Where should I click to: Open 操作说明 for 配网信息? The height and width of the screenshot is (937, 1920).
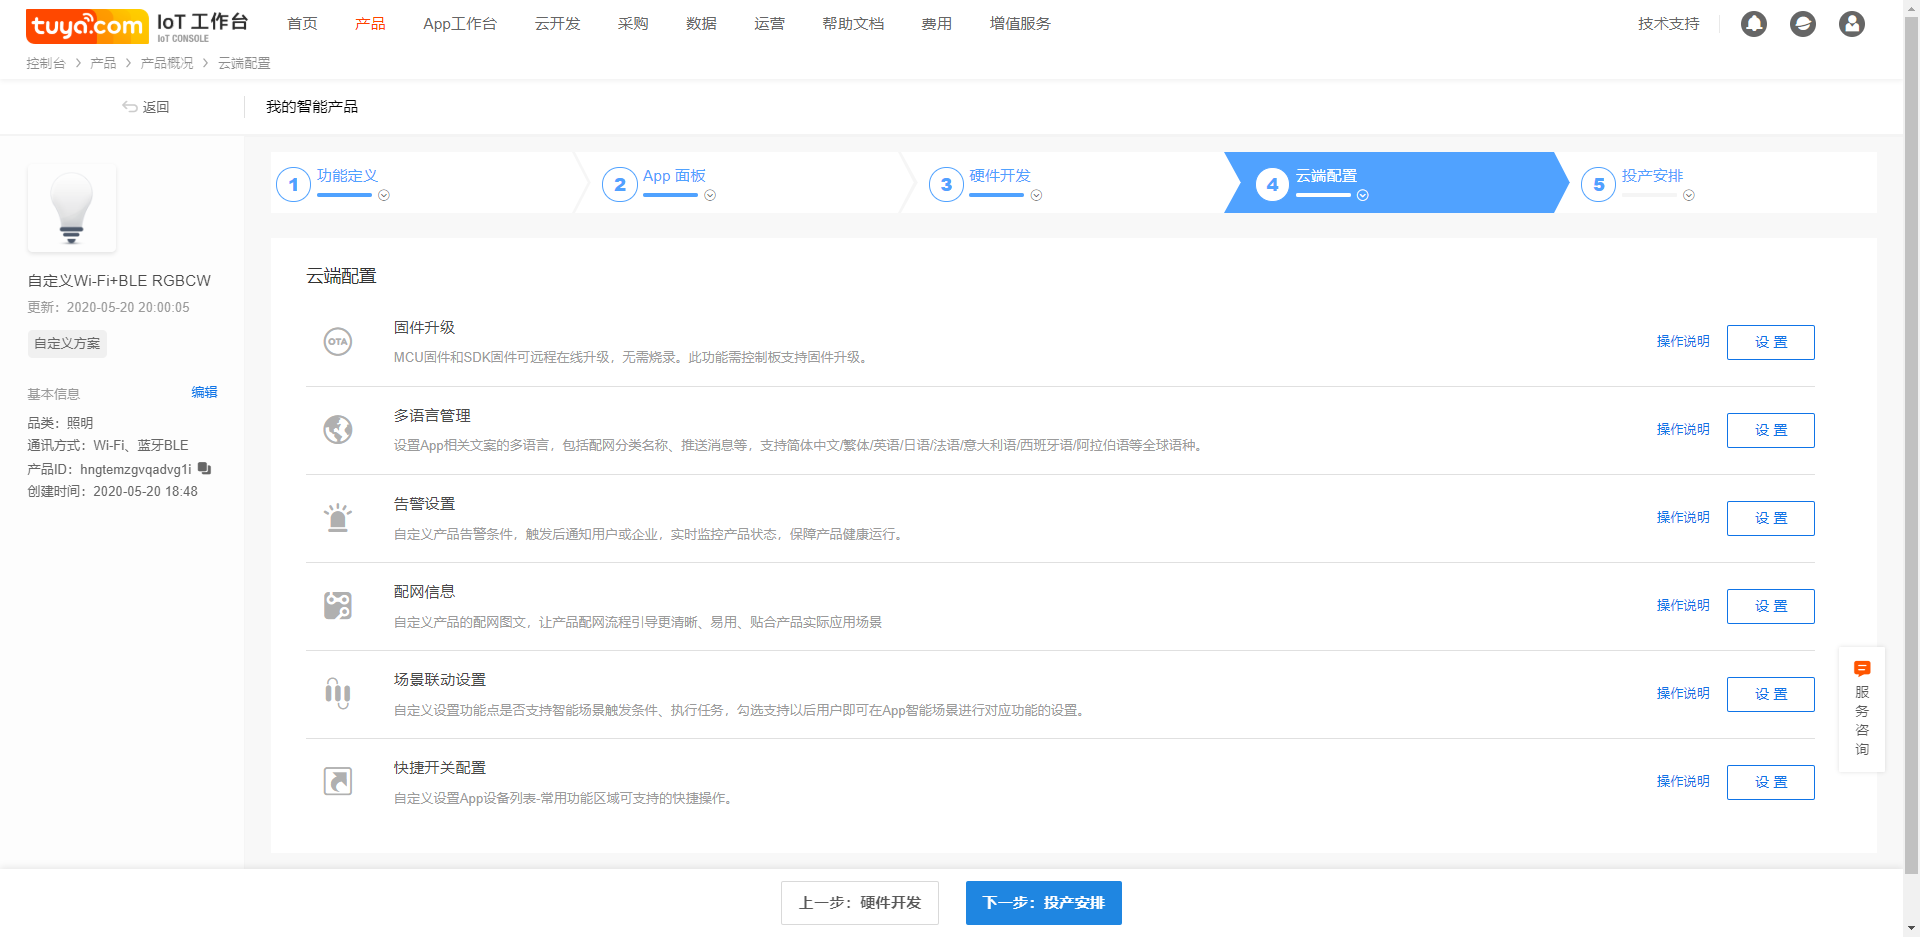click(x=1683, y=606)
